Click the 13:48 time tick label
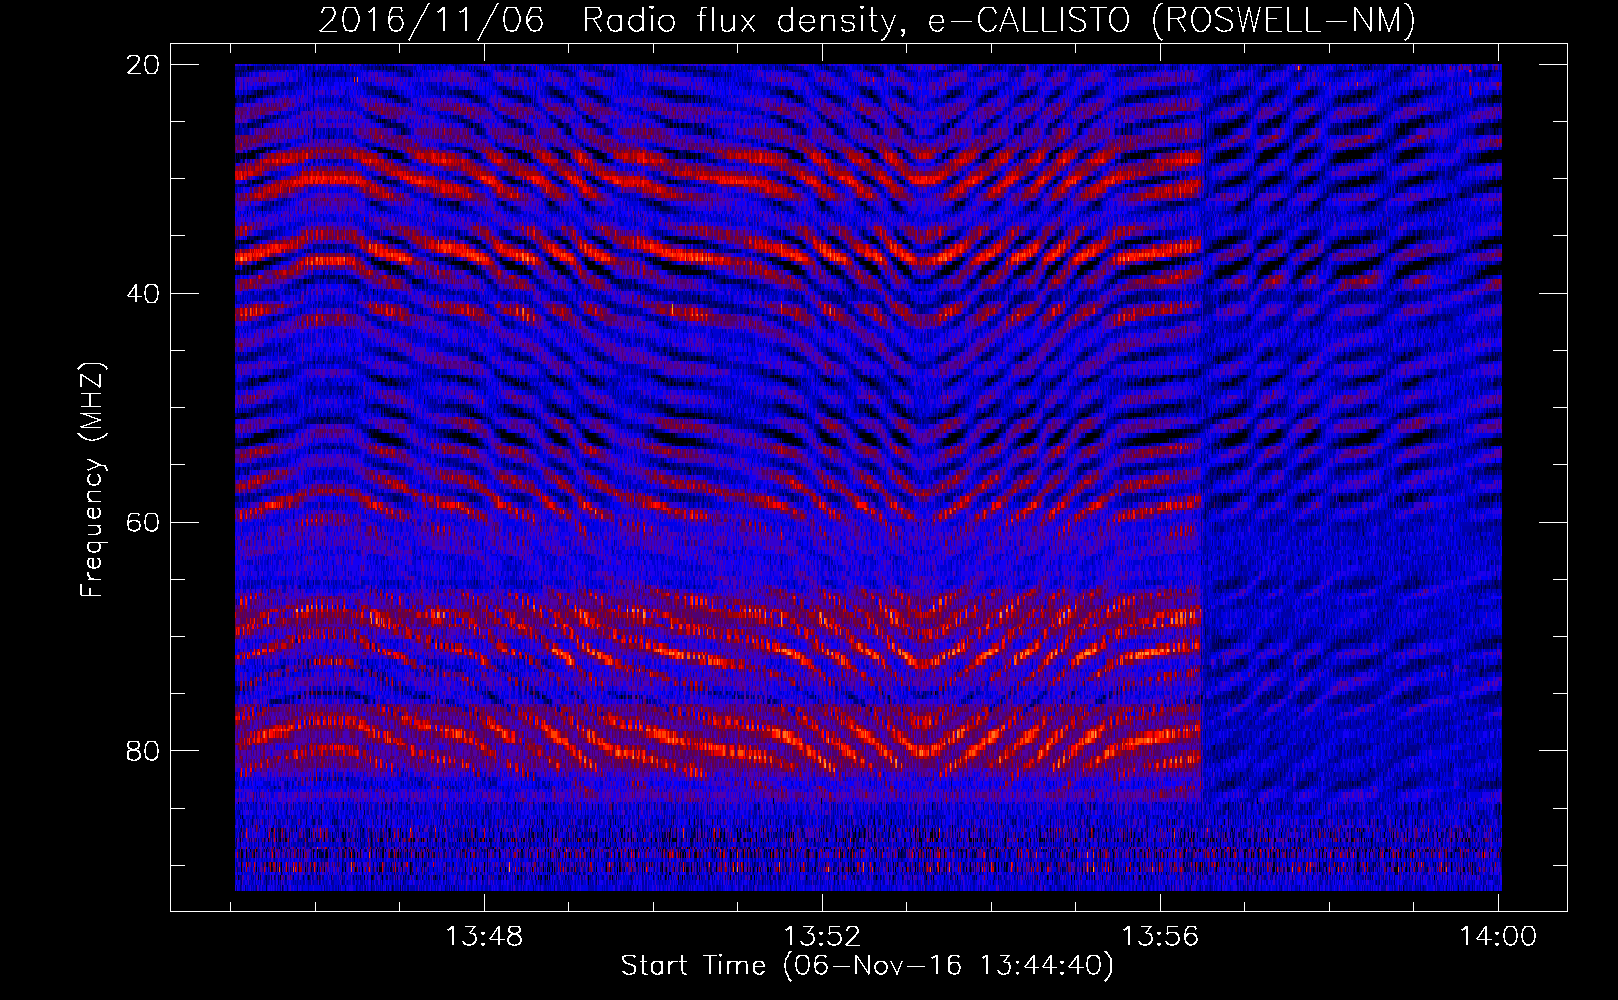This screenshot has width=1618, height=1000. pyautogui.click(x=484, y=937)
